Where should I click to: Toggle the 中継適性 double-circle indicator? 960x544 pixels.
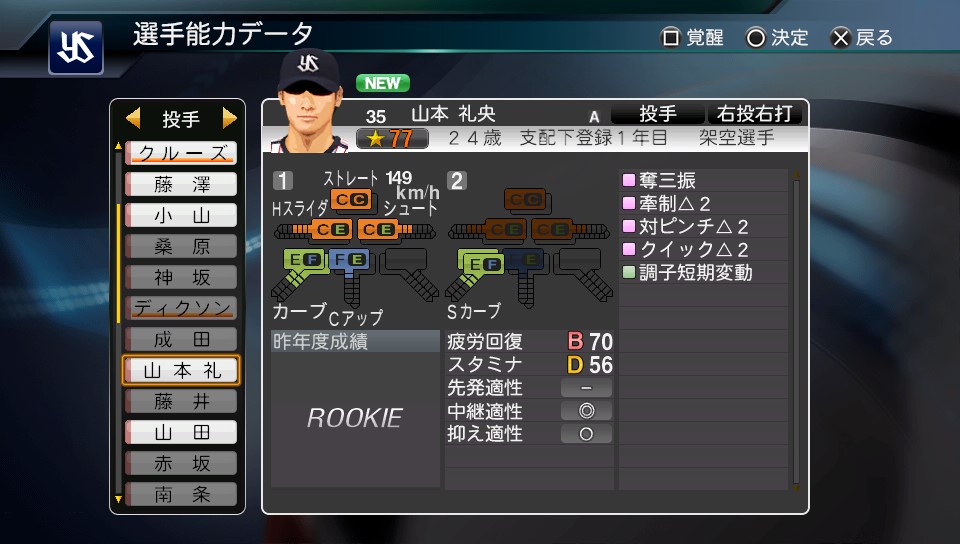coord(587,411)
